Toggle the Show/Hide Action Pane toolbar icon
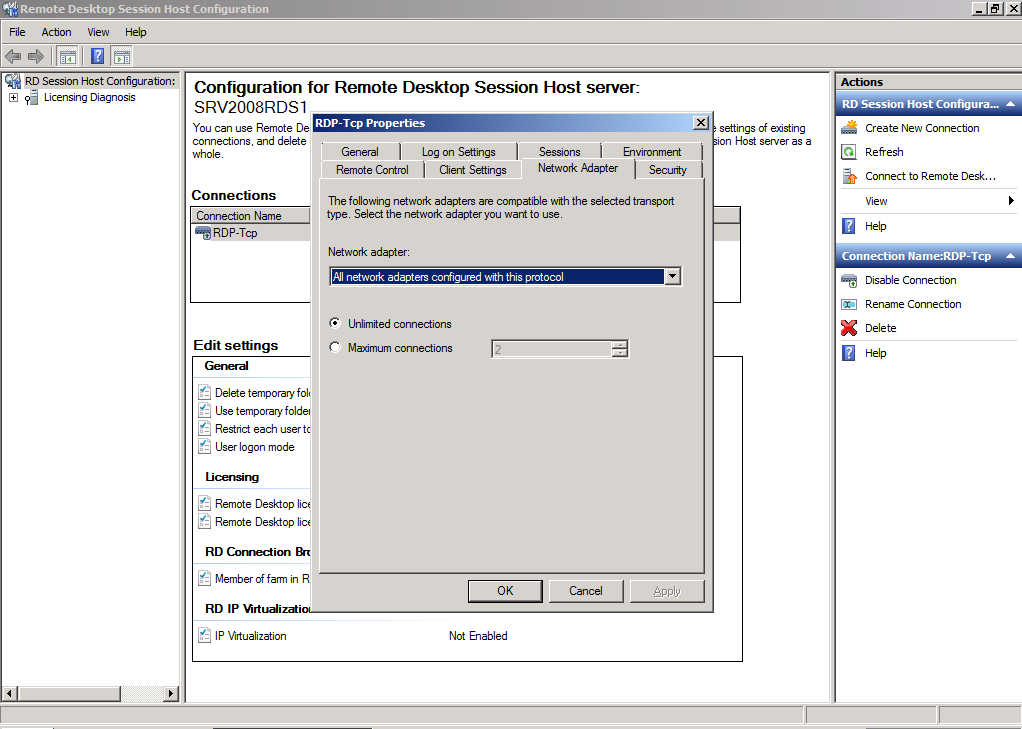 pos(121,57)
